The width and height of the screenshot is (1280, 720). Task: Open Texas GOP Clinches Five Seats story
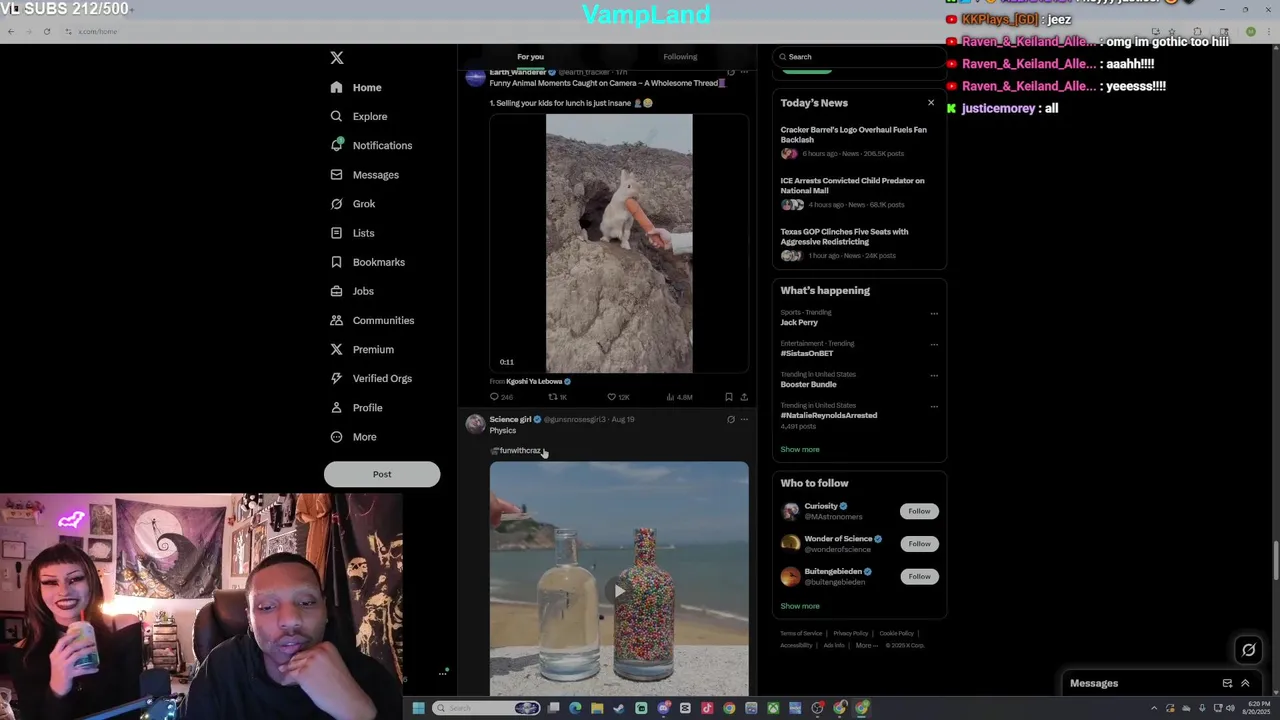tap(845, 237)
